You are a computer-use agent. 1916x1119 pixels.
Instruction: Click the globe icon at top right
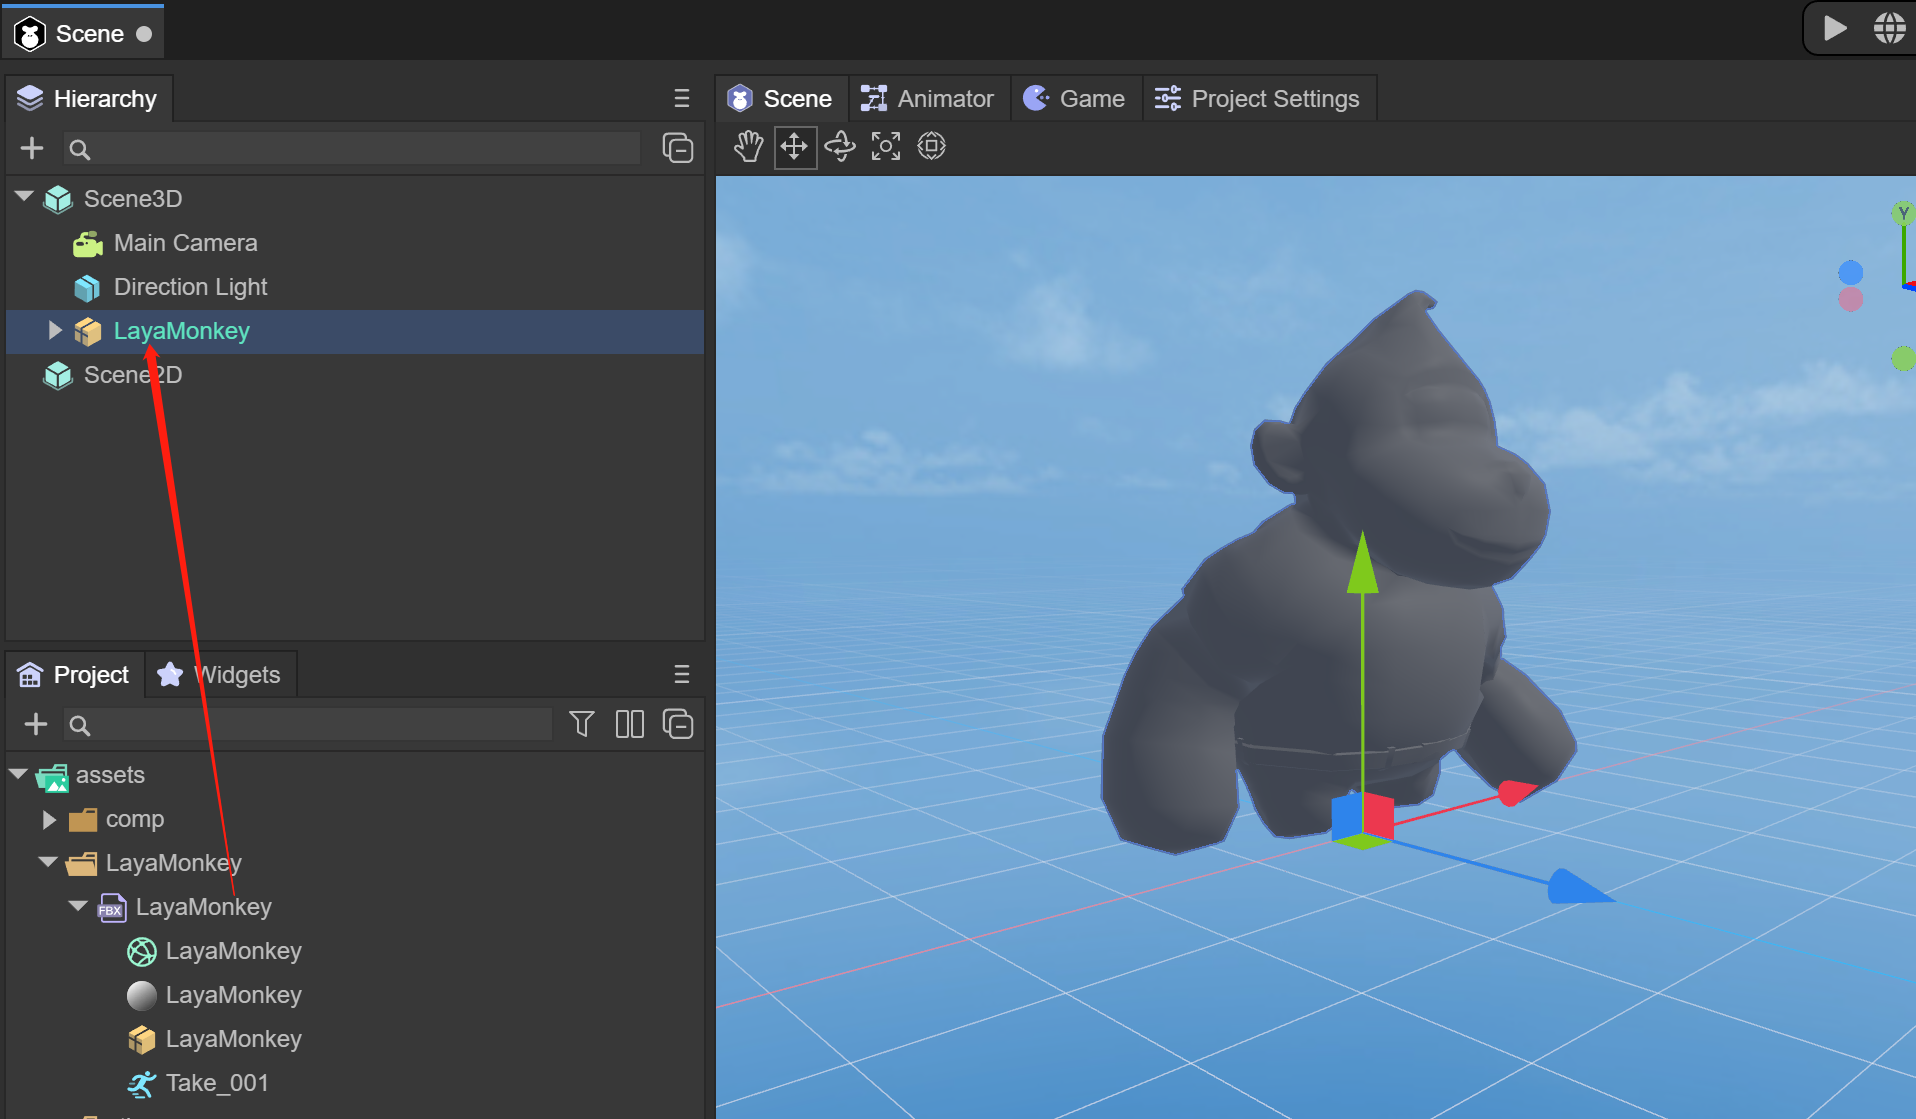[1889, 28]
